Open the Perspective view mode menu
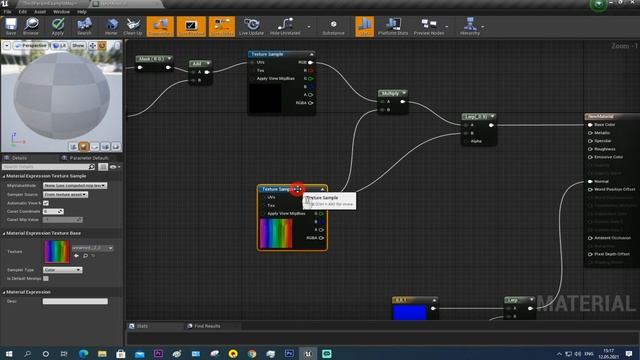This screenshot has height=360, width=640. [x=31, y=46]
